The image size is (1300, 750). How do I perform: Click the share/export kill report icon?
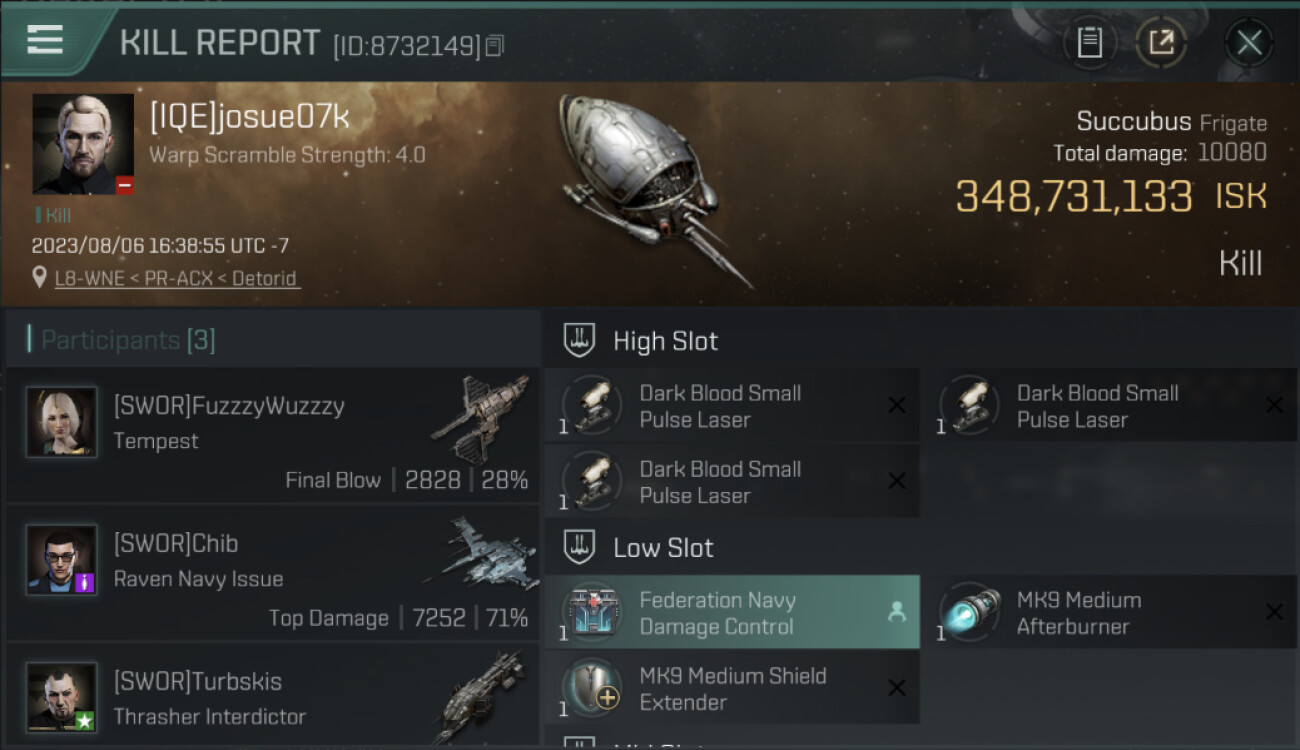[x=1162, y=43]
